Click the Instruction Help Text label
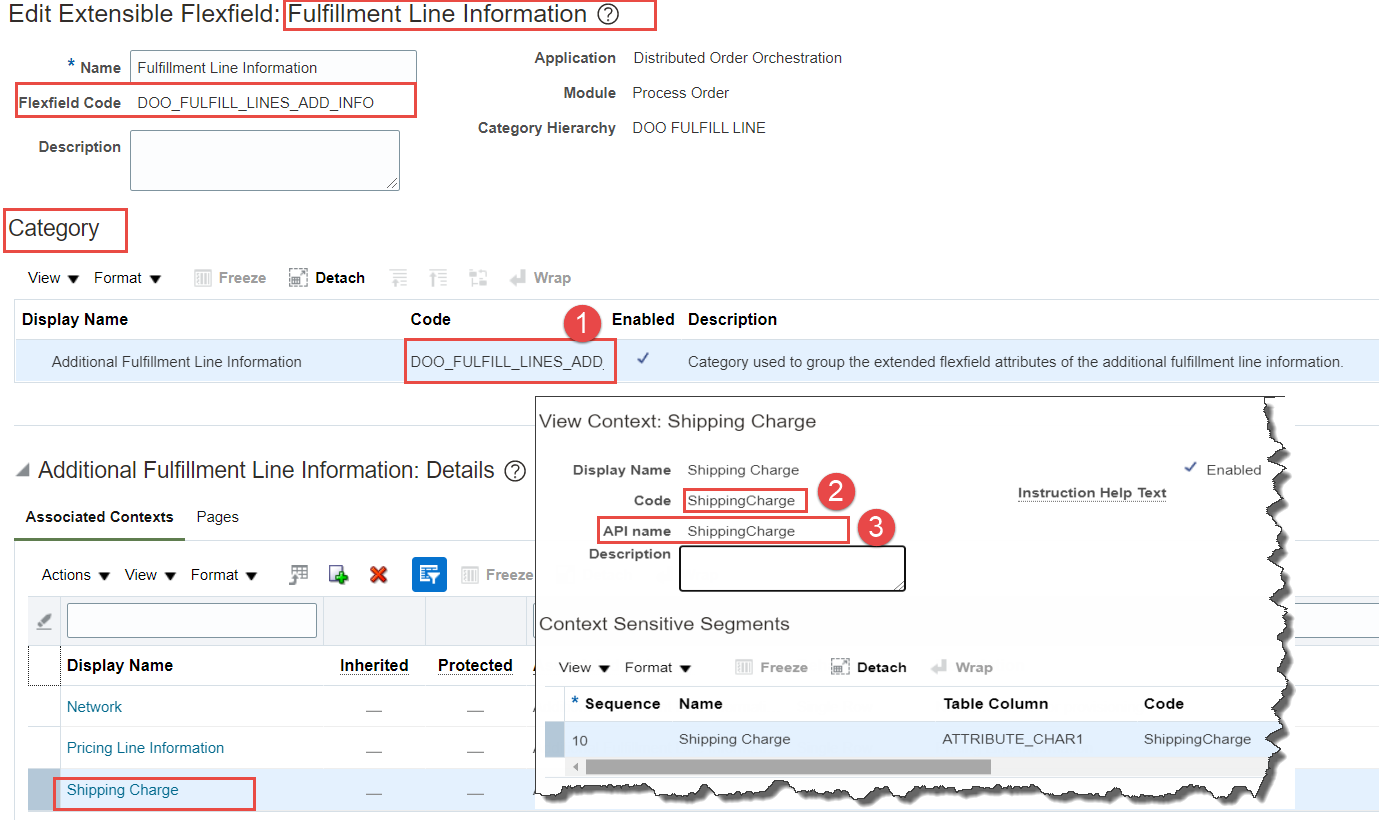The image size is (1379, 820). 1092,493
